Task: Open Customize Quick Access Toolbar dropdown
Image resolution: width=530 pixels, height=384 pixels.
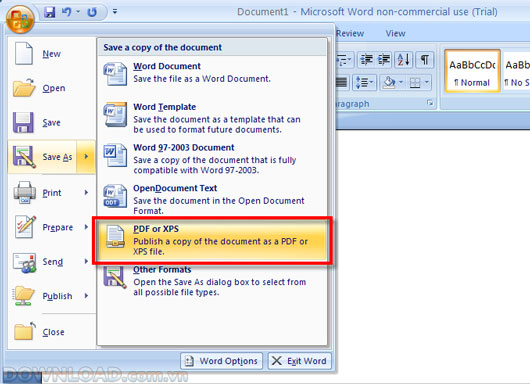Action: [115, 12]
